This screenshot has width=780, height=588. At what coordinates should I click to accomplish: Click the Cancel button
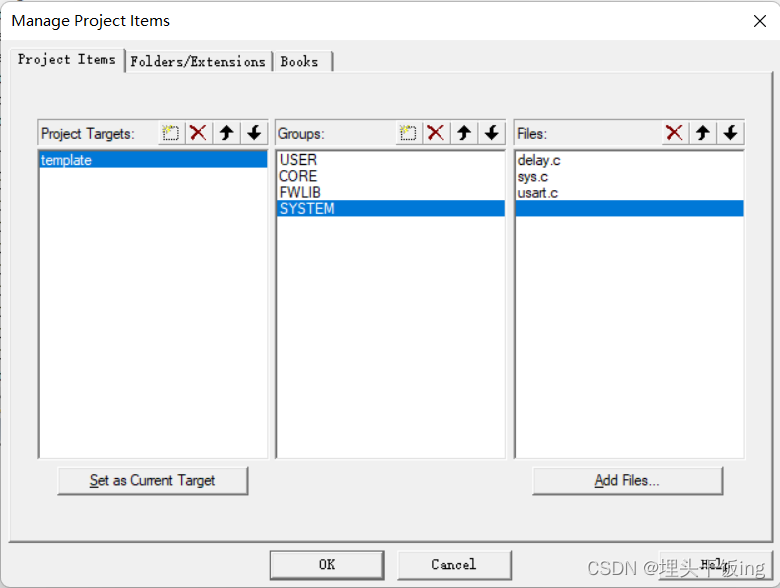click(x=454, y=565)
